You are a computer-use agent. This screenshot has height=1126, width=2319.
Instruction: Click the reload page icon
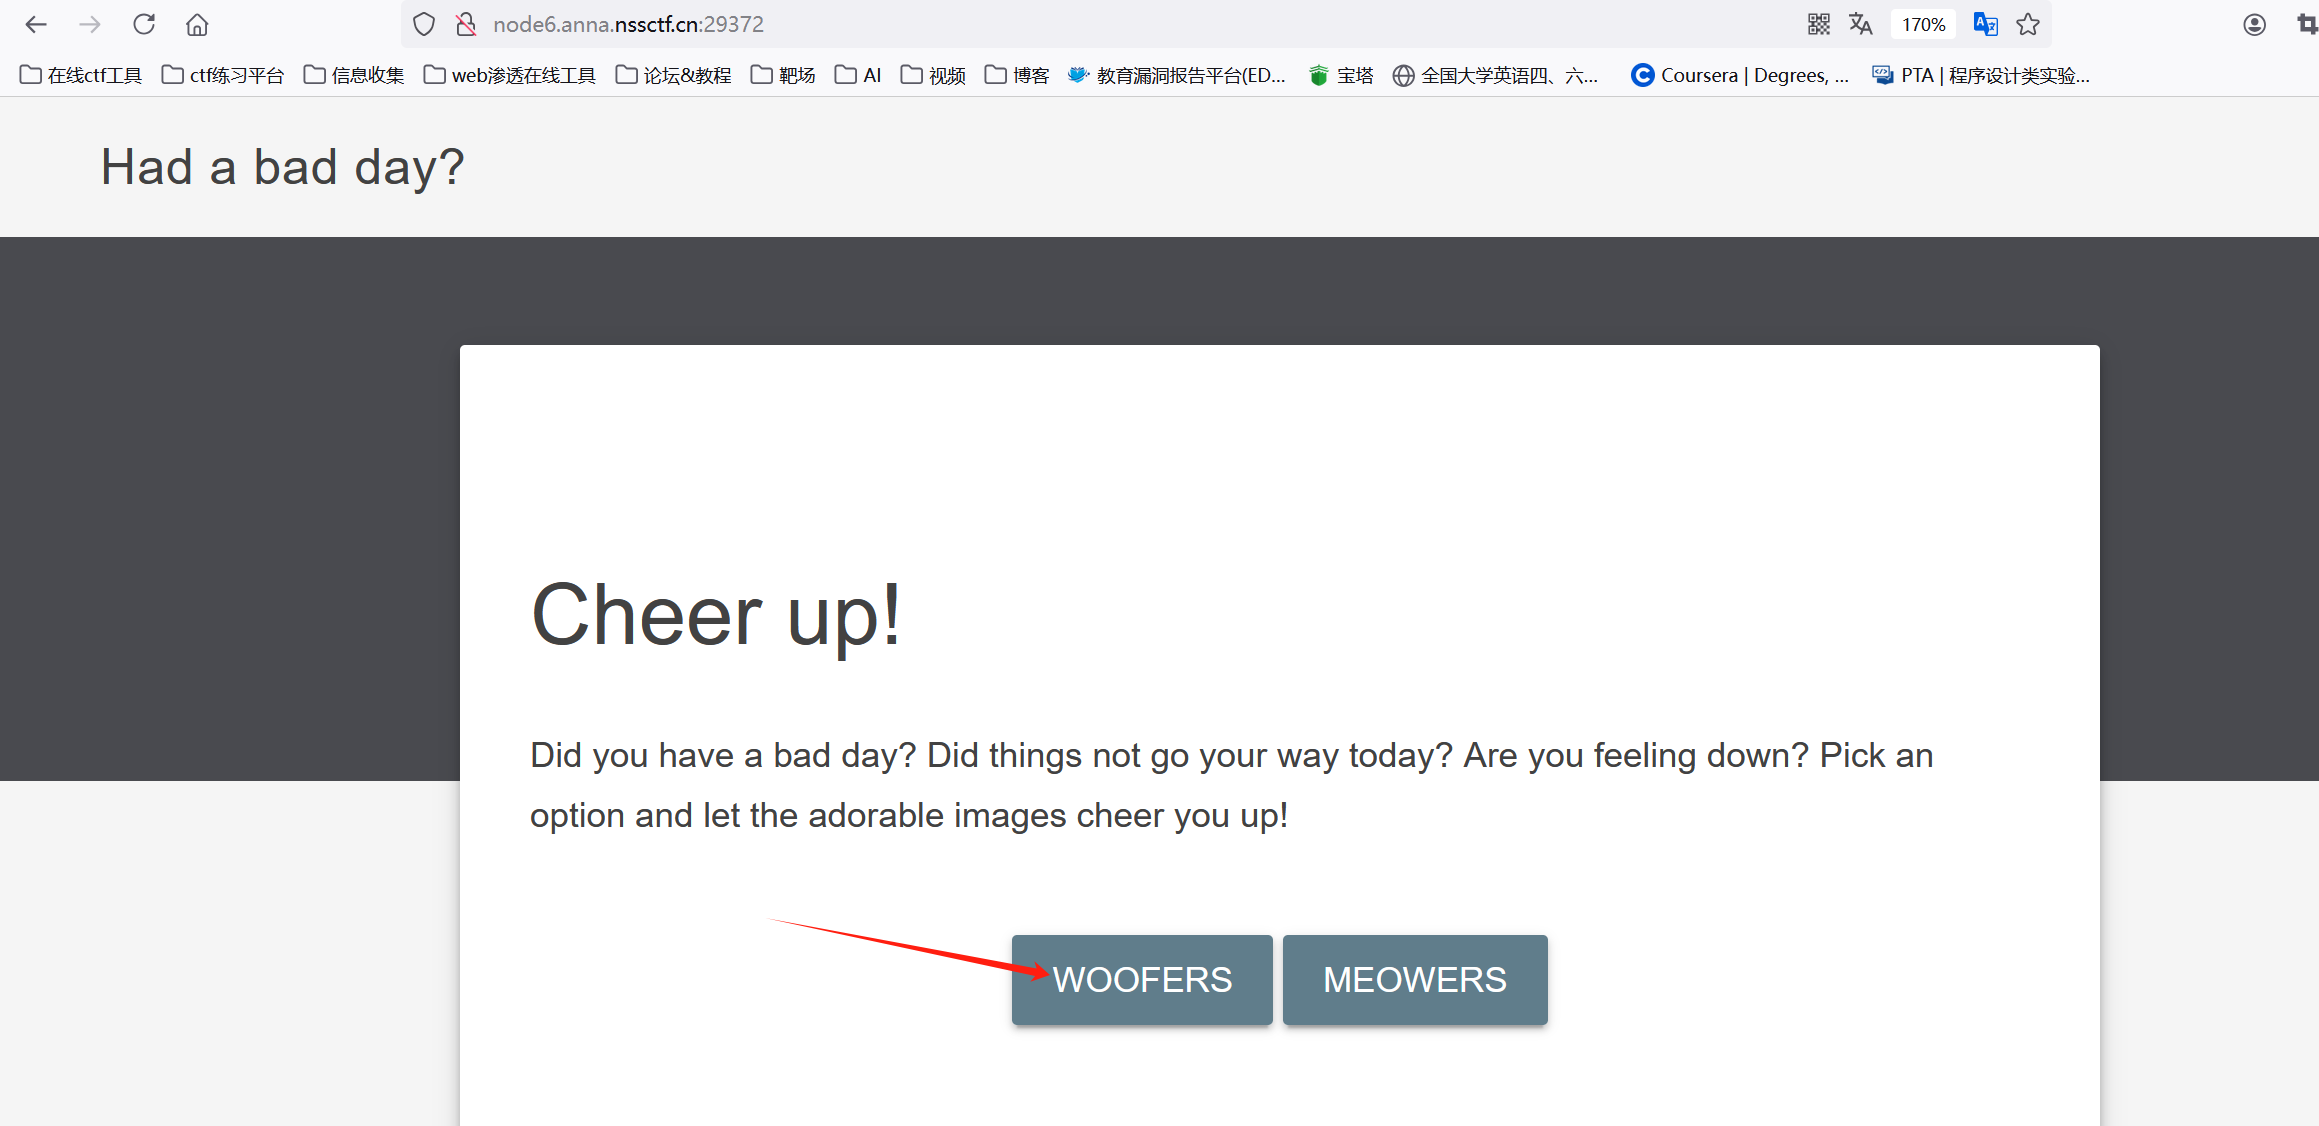(144, 24)
